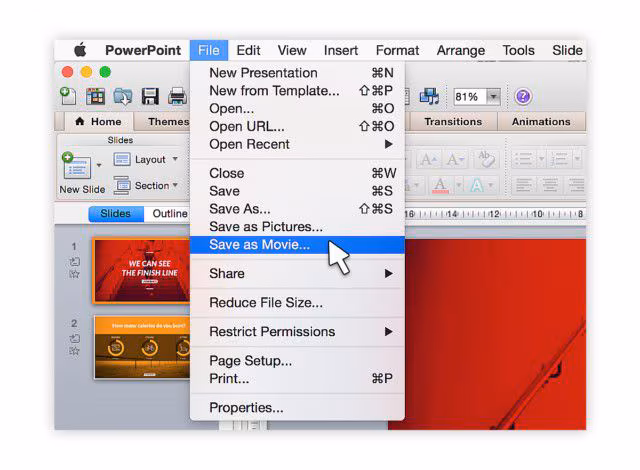Open new from template toolbar icon
This screenshot has height=470, width=640.
[x=96, y=97]
